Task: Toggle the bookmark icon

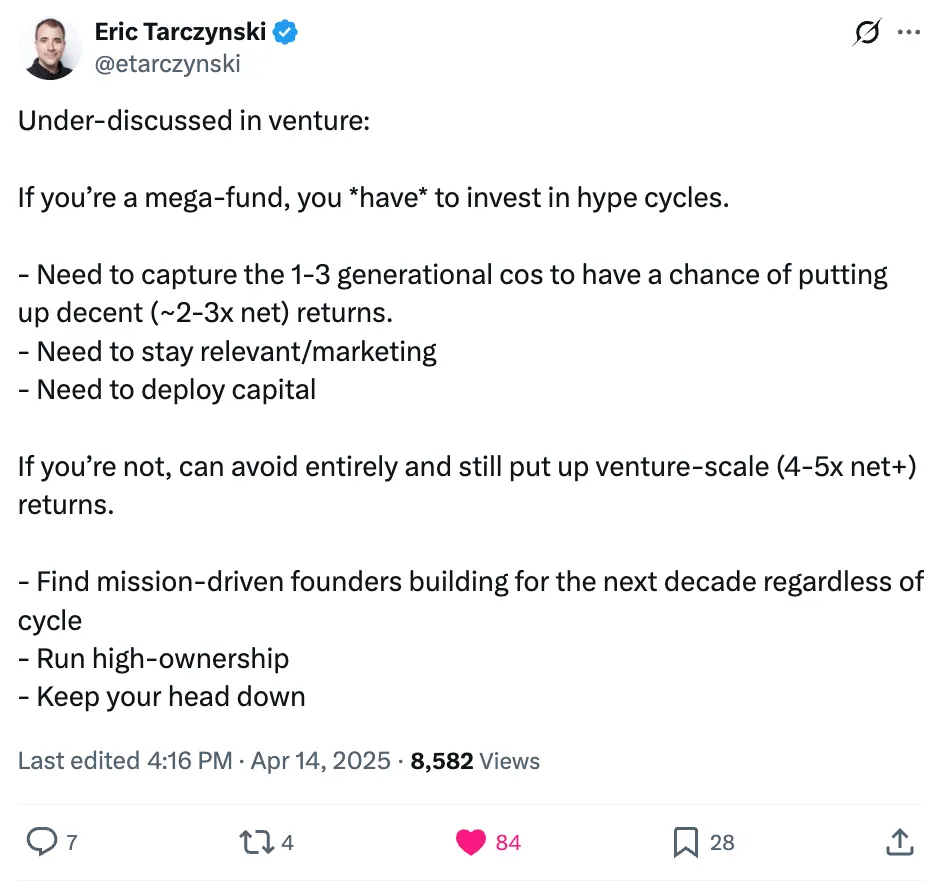Action: pyautogui.click(x=686, y=842)
